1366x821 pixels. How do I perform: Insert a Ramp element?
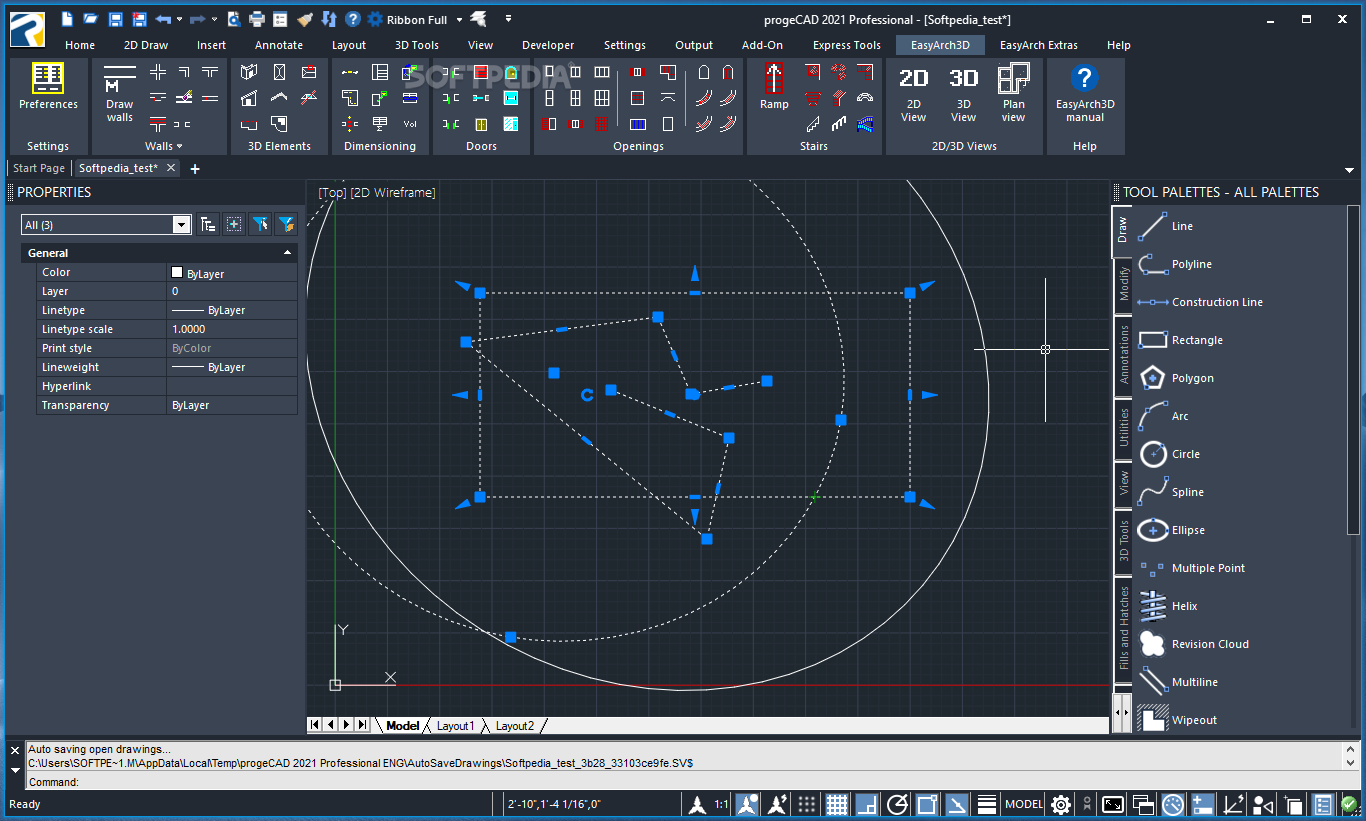click(x=774, y=87)
